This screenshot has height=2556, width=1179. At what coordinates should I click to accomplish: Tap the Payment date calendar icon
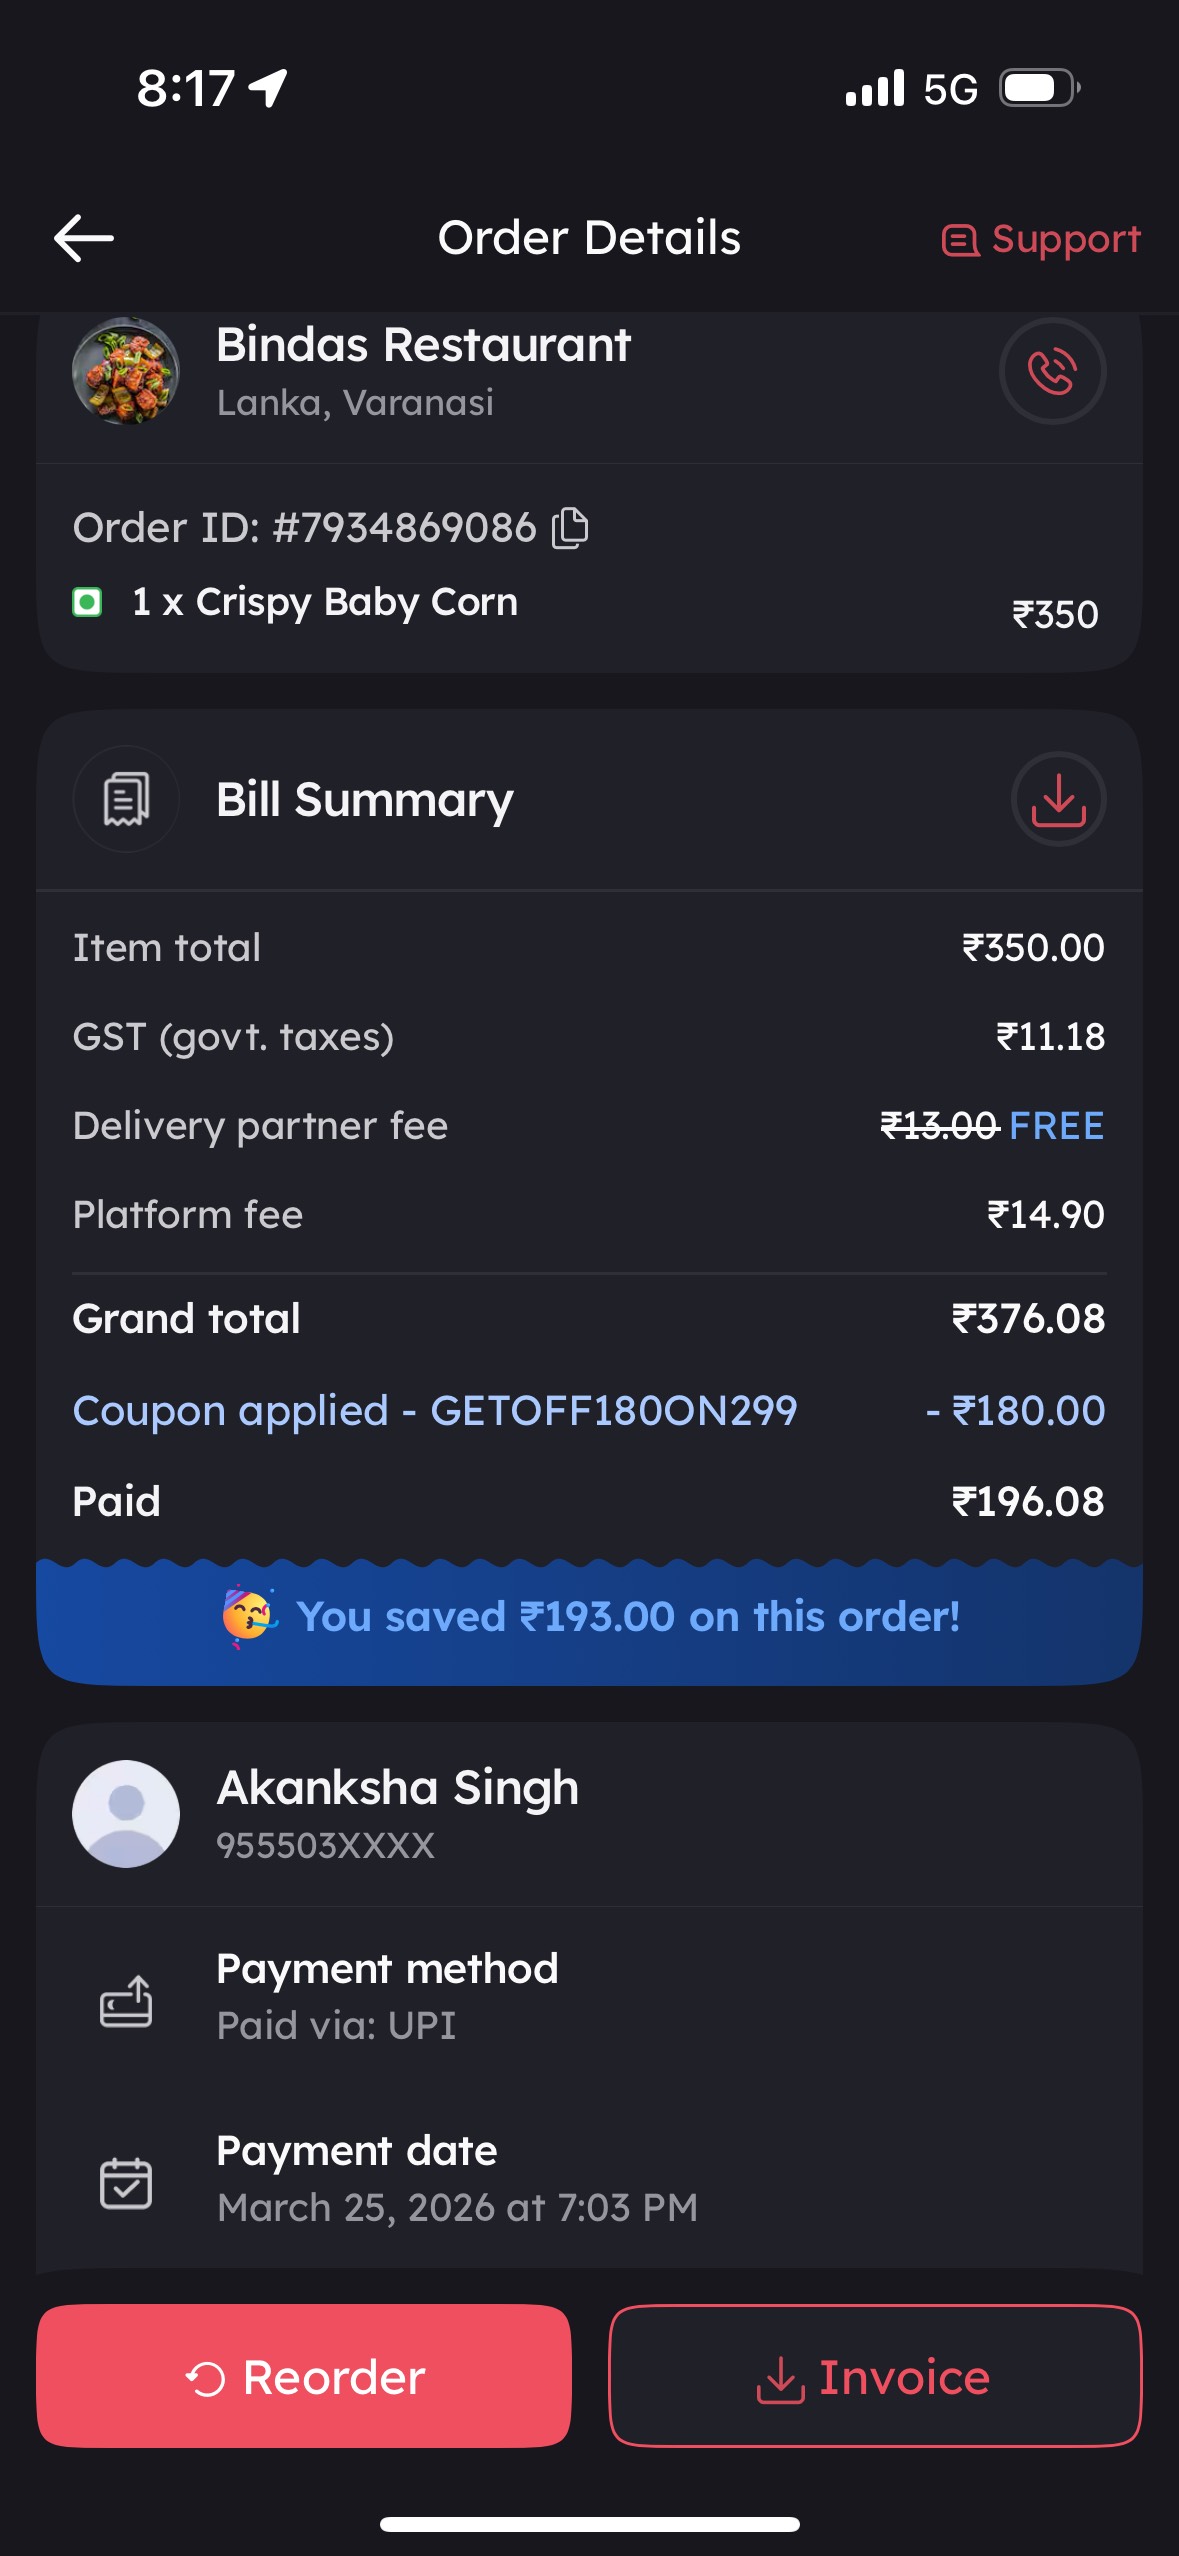tap(126, 2183)
